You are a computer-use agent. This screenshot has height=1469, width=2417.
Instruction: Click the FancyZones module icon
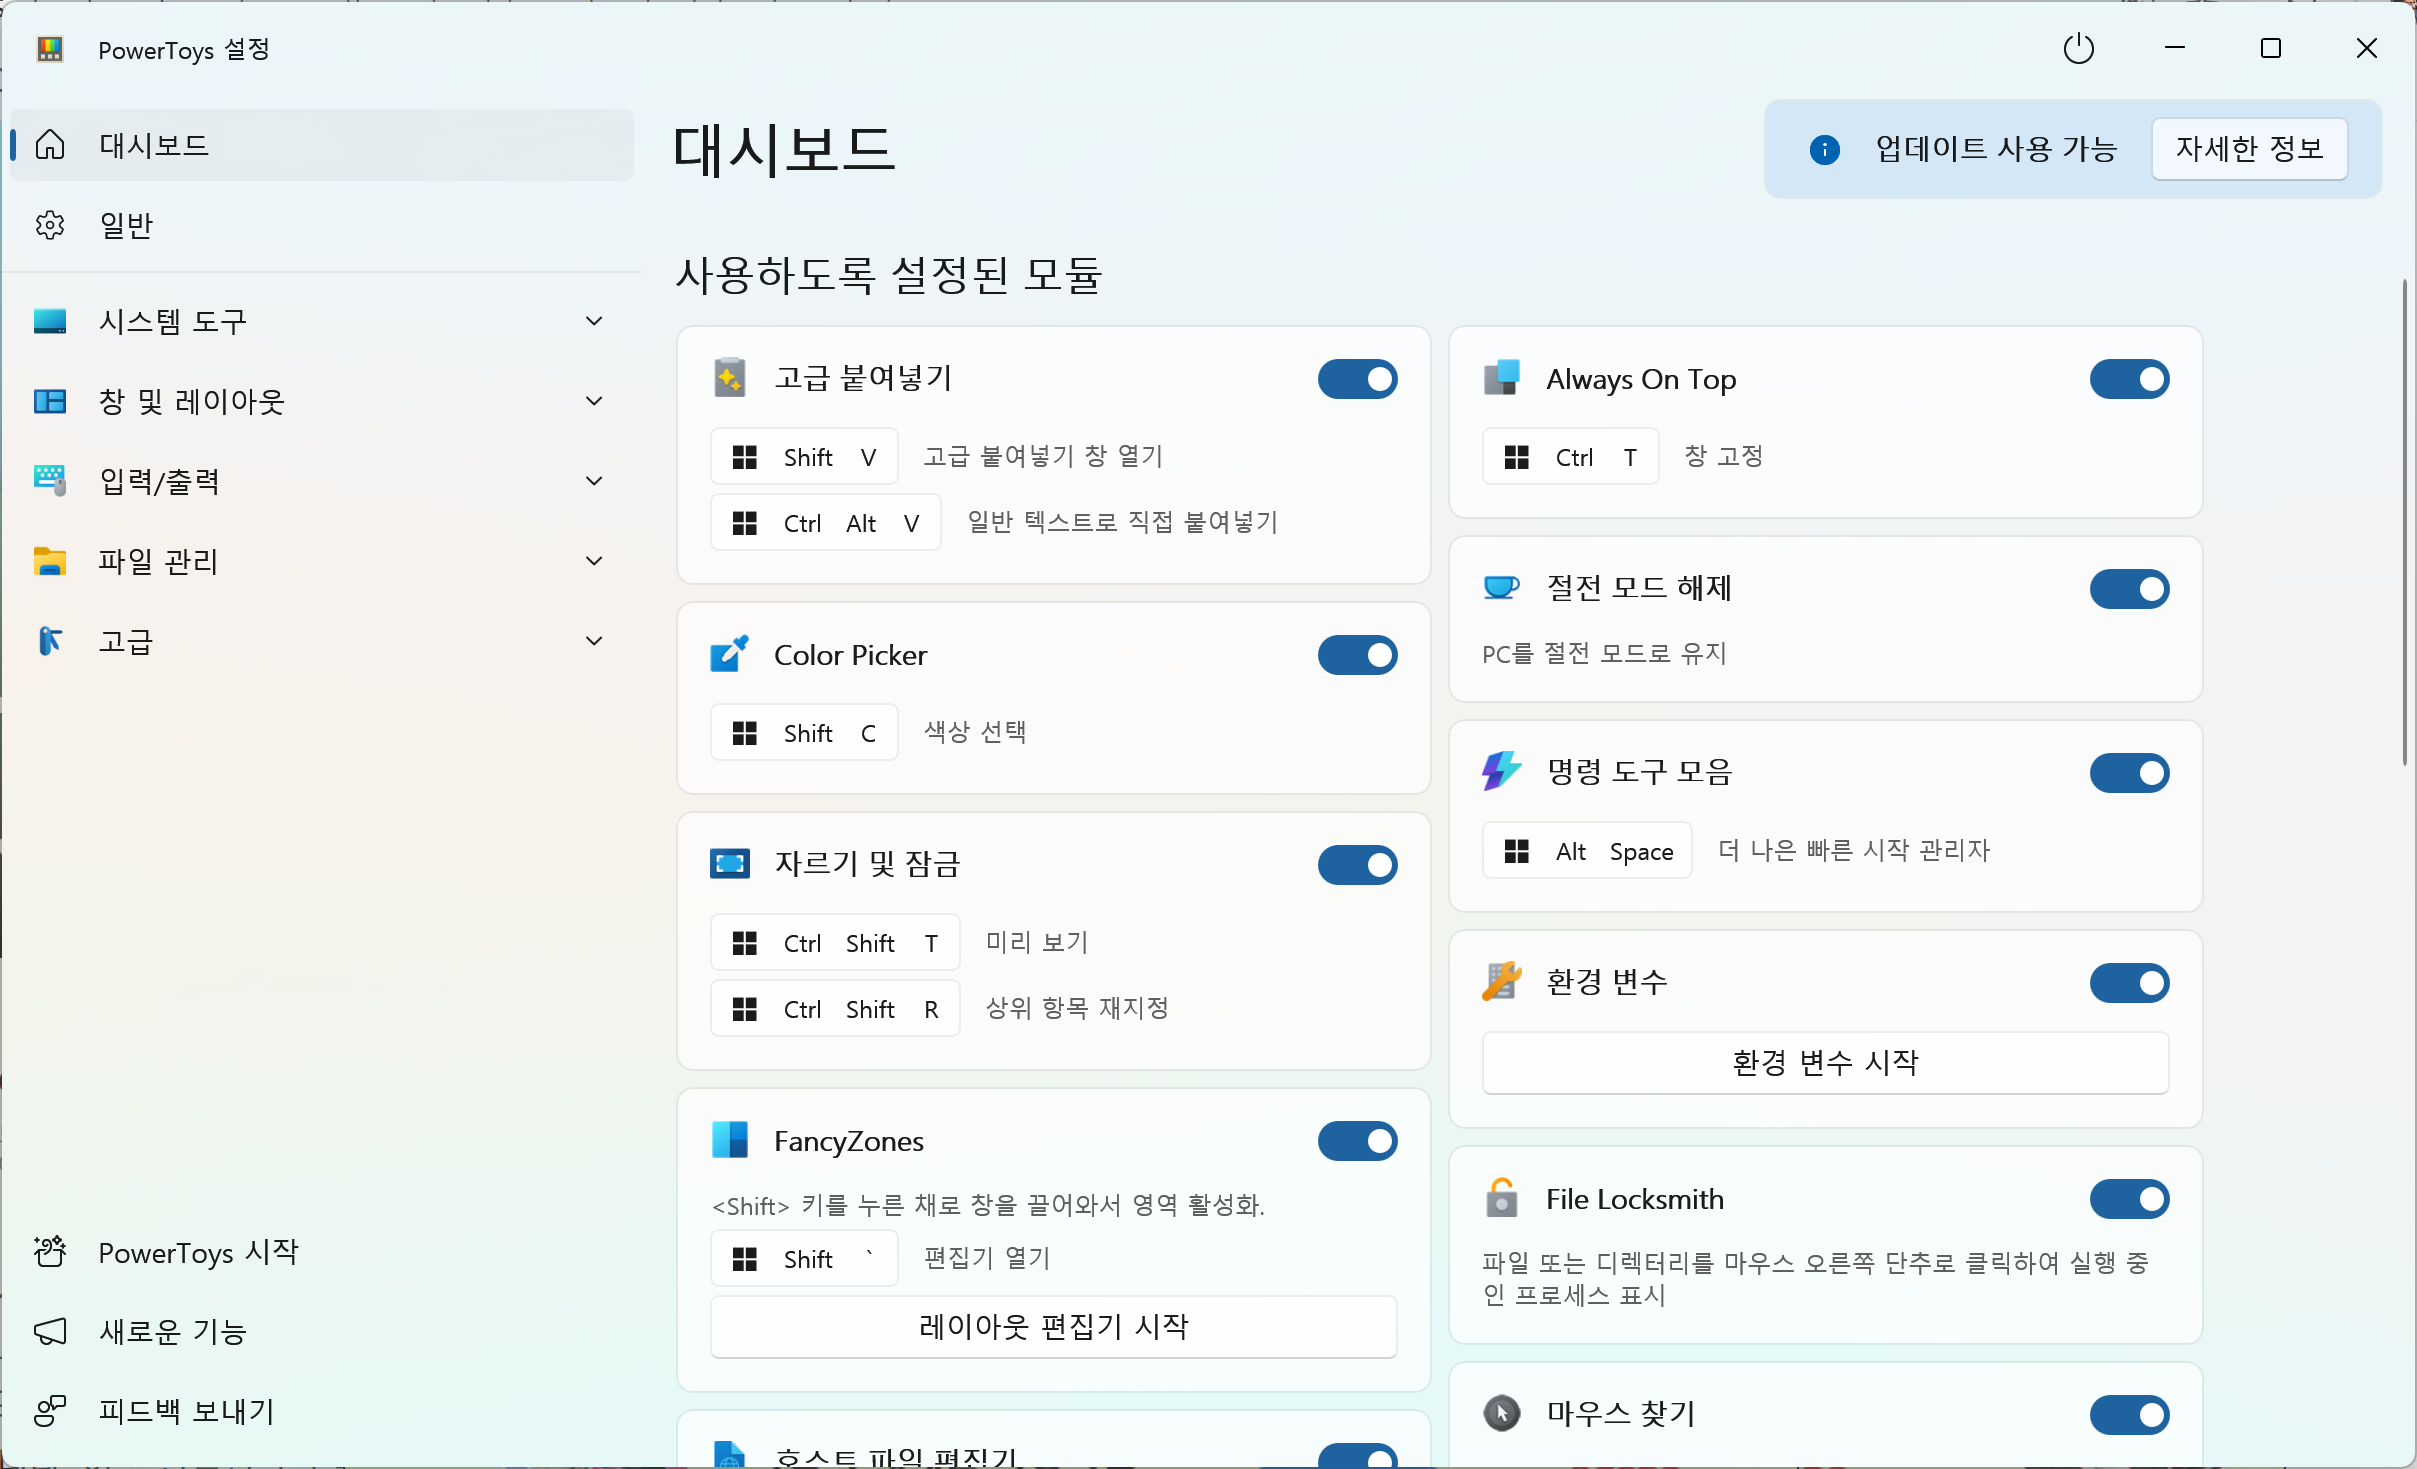point(730,1140)
